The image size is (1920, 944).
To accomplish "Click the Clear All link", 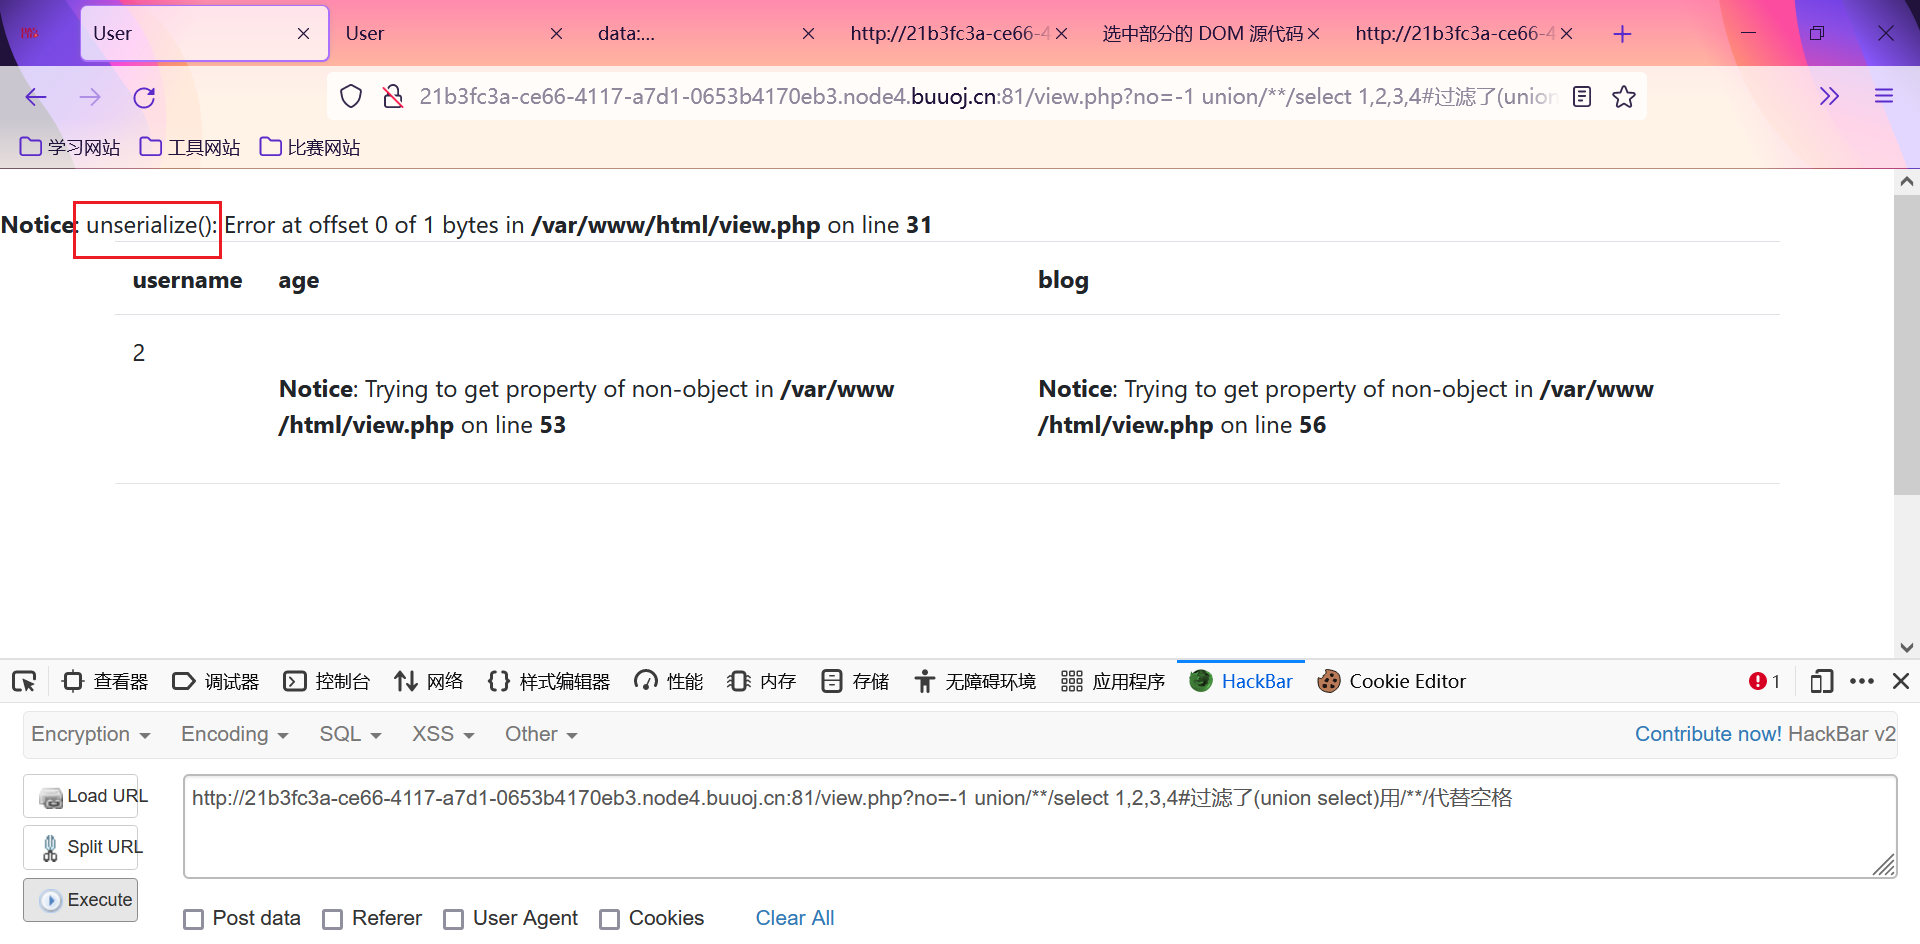I will pyautogui.click(x=795, y=918).
